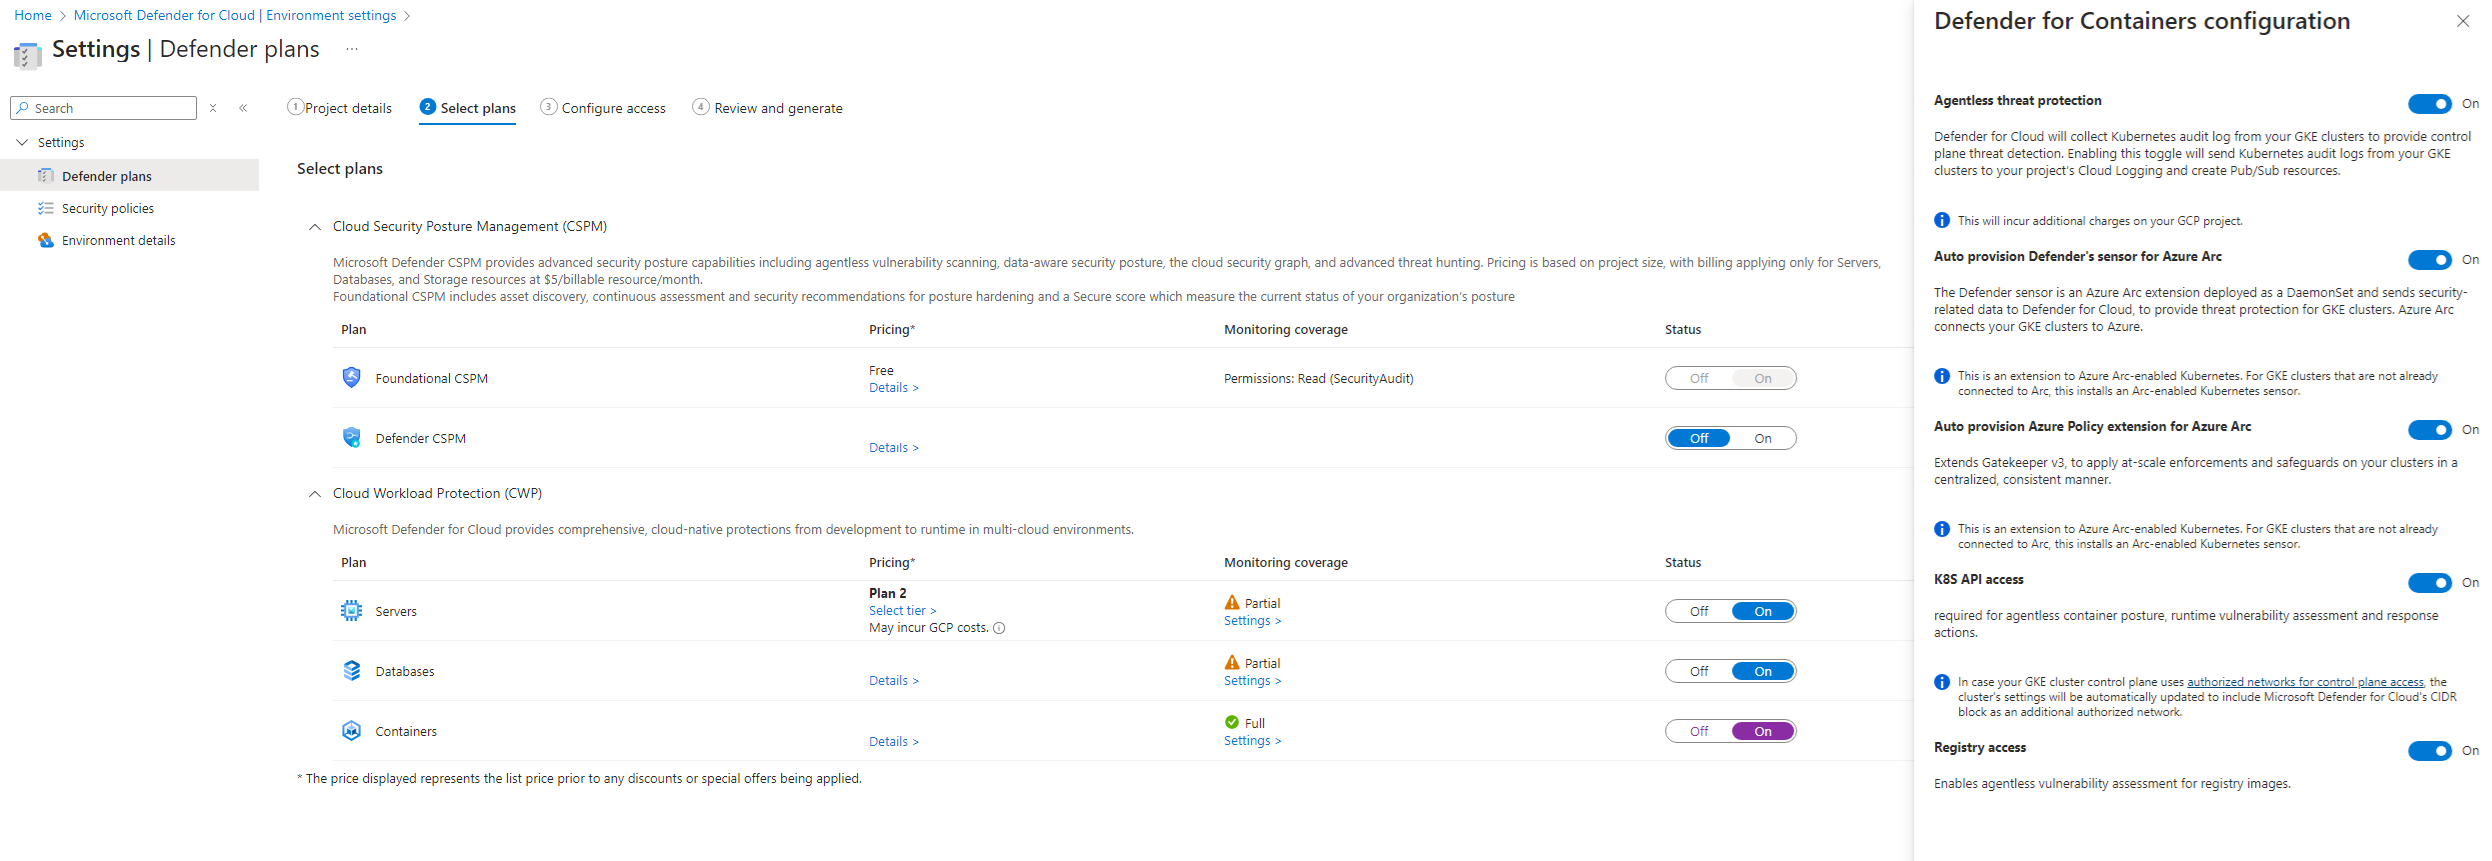Collapse Cloud Security Posture Management section
Image resolution: width=2492 pixels, height=861 pixels.
[x=315, y=227]
